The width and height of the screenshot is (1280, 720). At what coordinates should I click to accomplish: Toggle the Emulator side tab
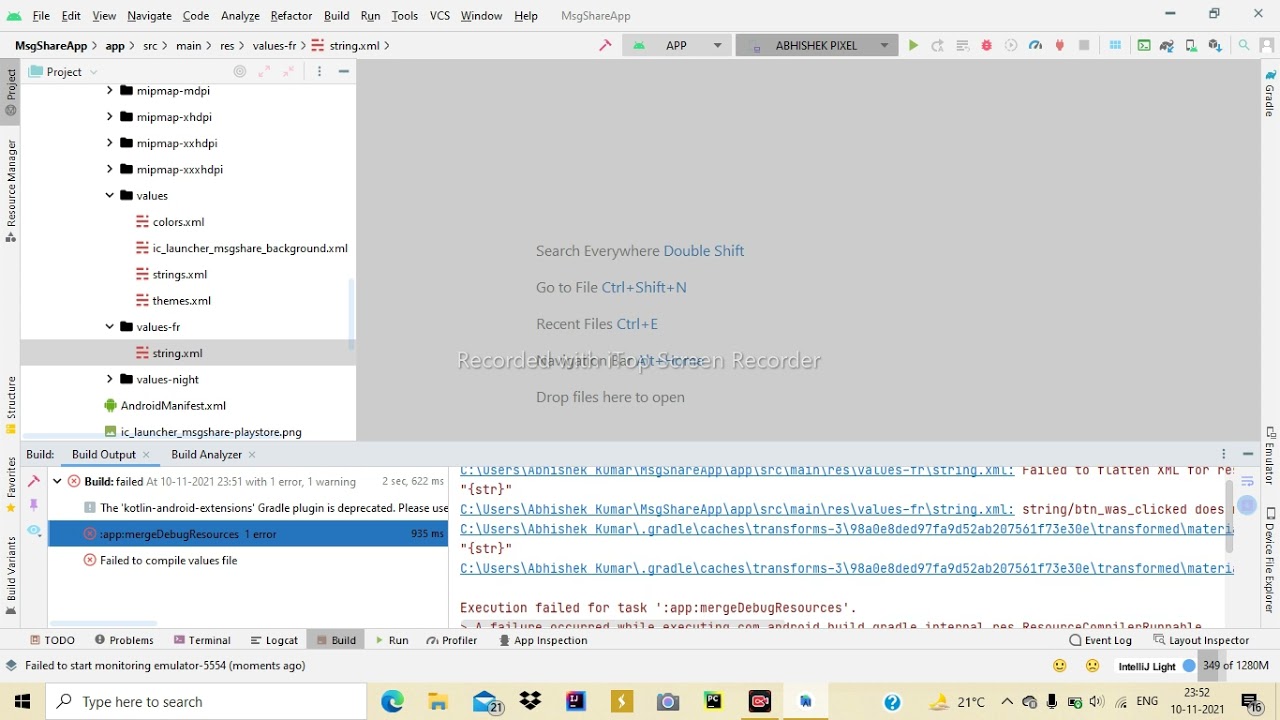pos(1270,456)
